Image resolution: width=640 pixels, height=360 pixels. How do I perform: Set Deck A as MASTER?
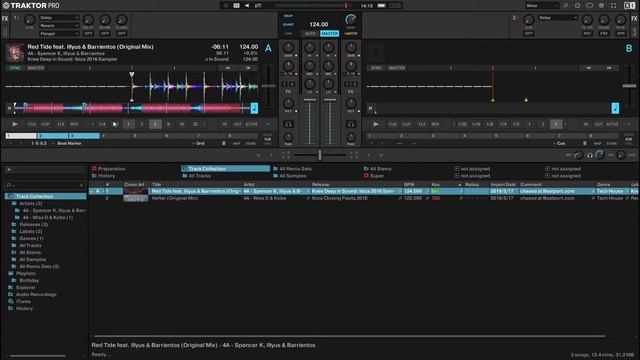pos(36,68)
